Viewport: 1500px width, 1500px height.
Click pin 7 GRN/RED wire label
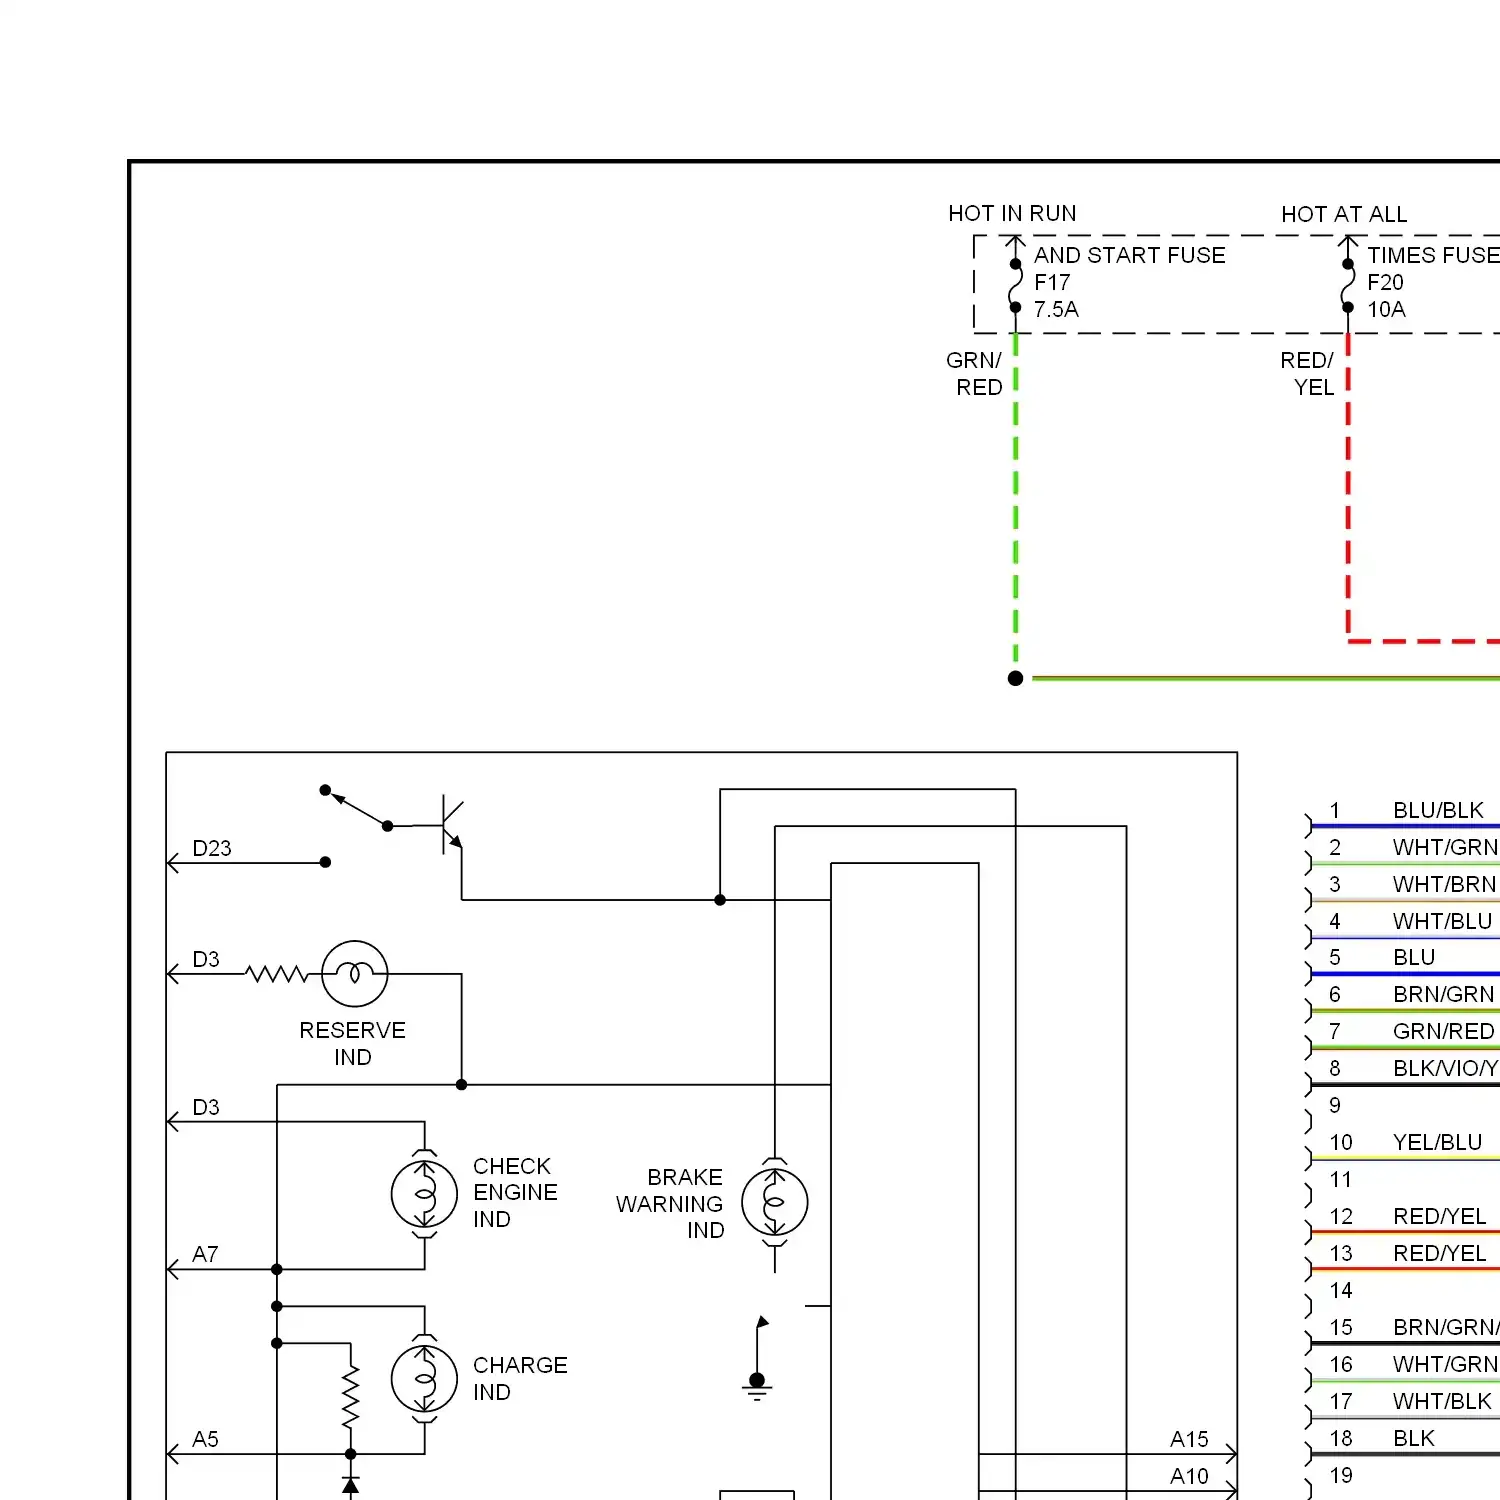coord(1443,1031)
